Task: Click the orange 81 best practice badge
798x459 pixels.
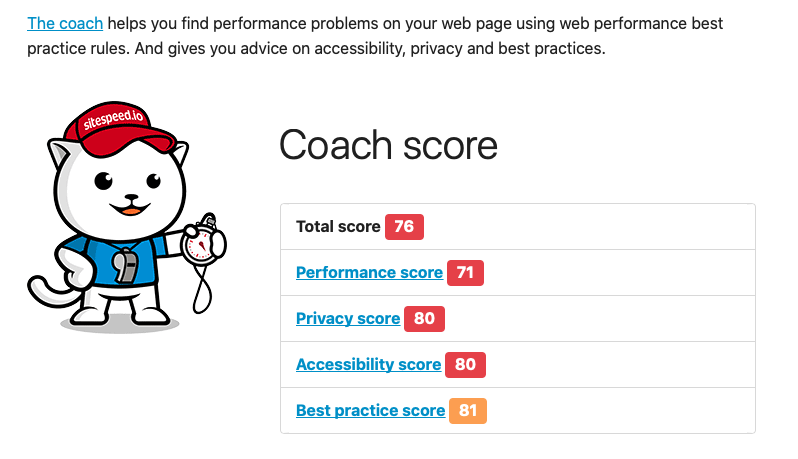Action: [x=468, y=411]
